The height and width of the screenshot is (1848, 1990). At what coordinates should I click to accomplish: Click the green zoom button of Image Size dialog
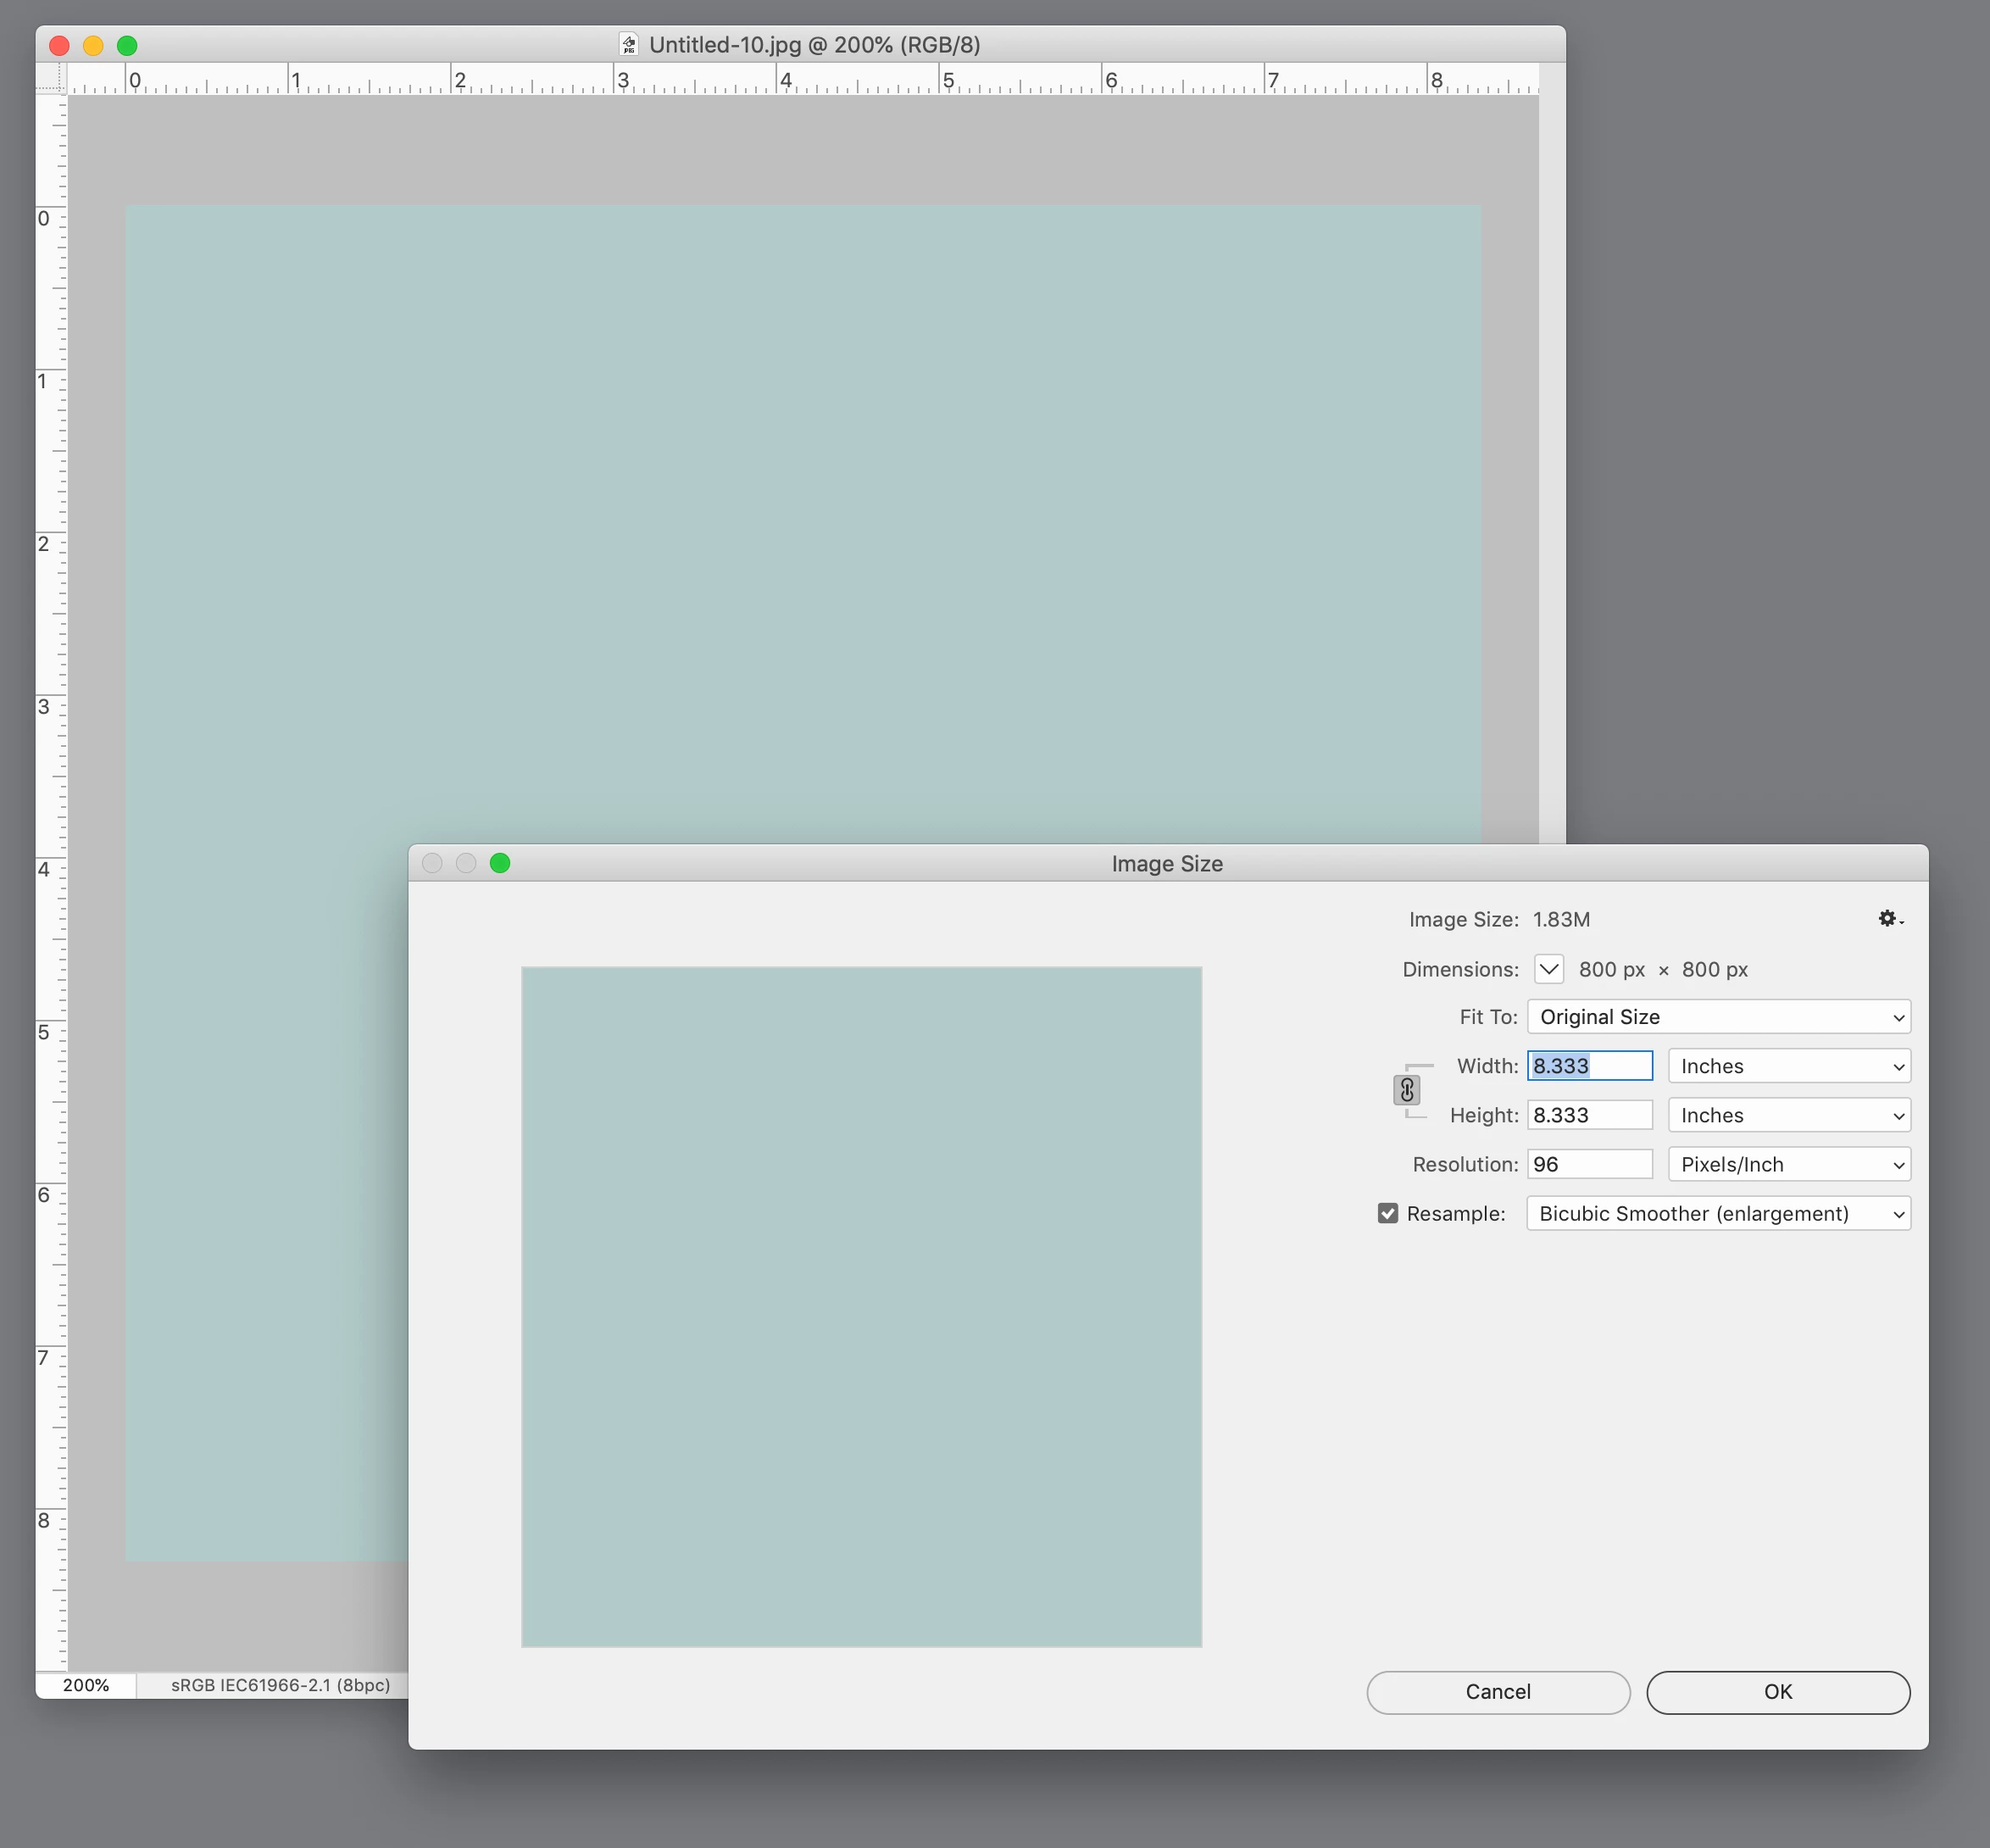tap(500, 863)
